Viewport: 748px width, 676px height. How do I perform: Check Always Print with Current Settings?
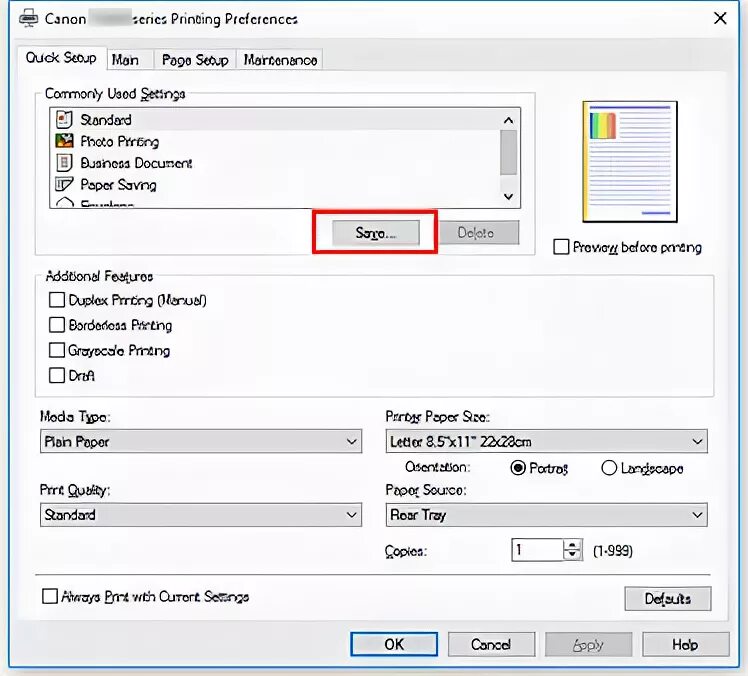pyautogui.click(x=50, y=596)
